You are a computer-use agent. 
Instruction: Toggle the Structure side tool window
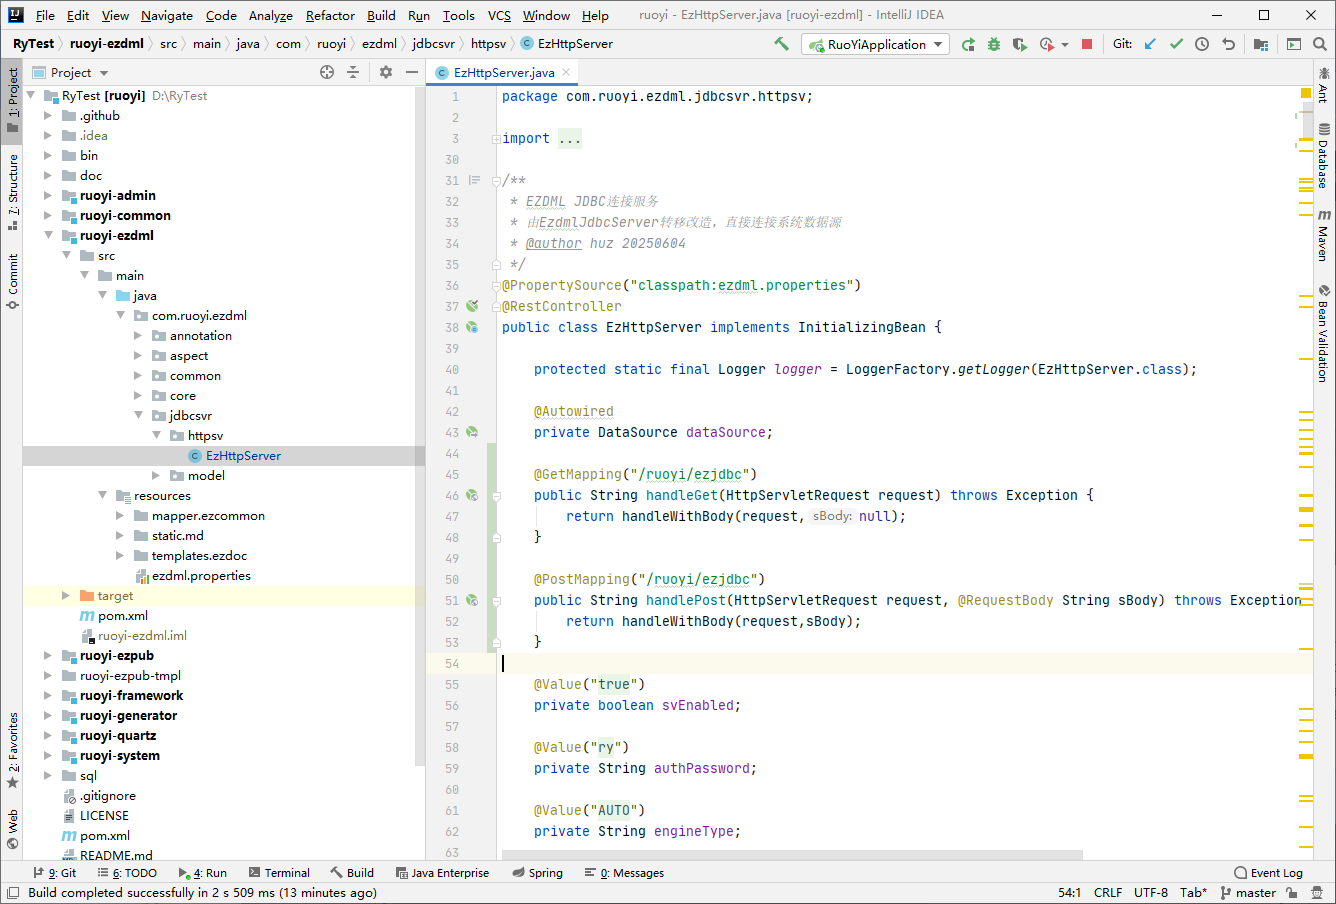click(13, 192)
